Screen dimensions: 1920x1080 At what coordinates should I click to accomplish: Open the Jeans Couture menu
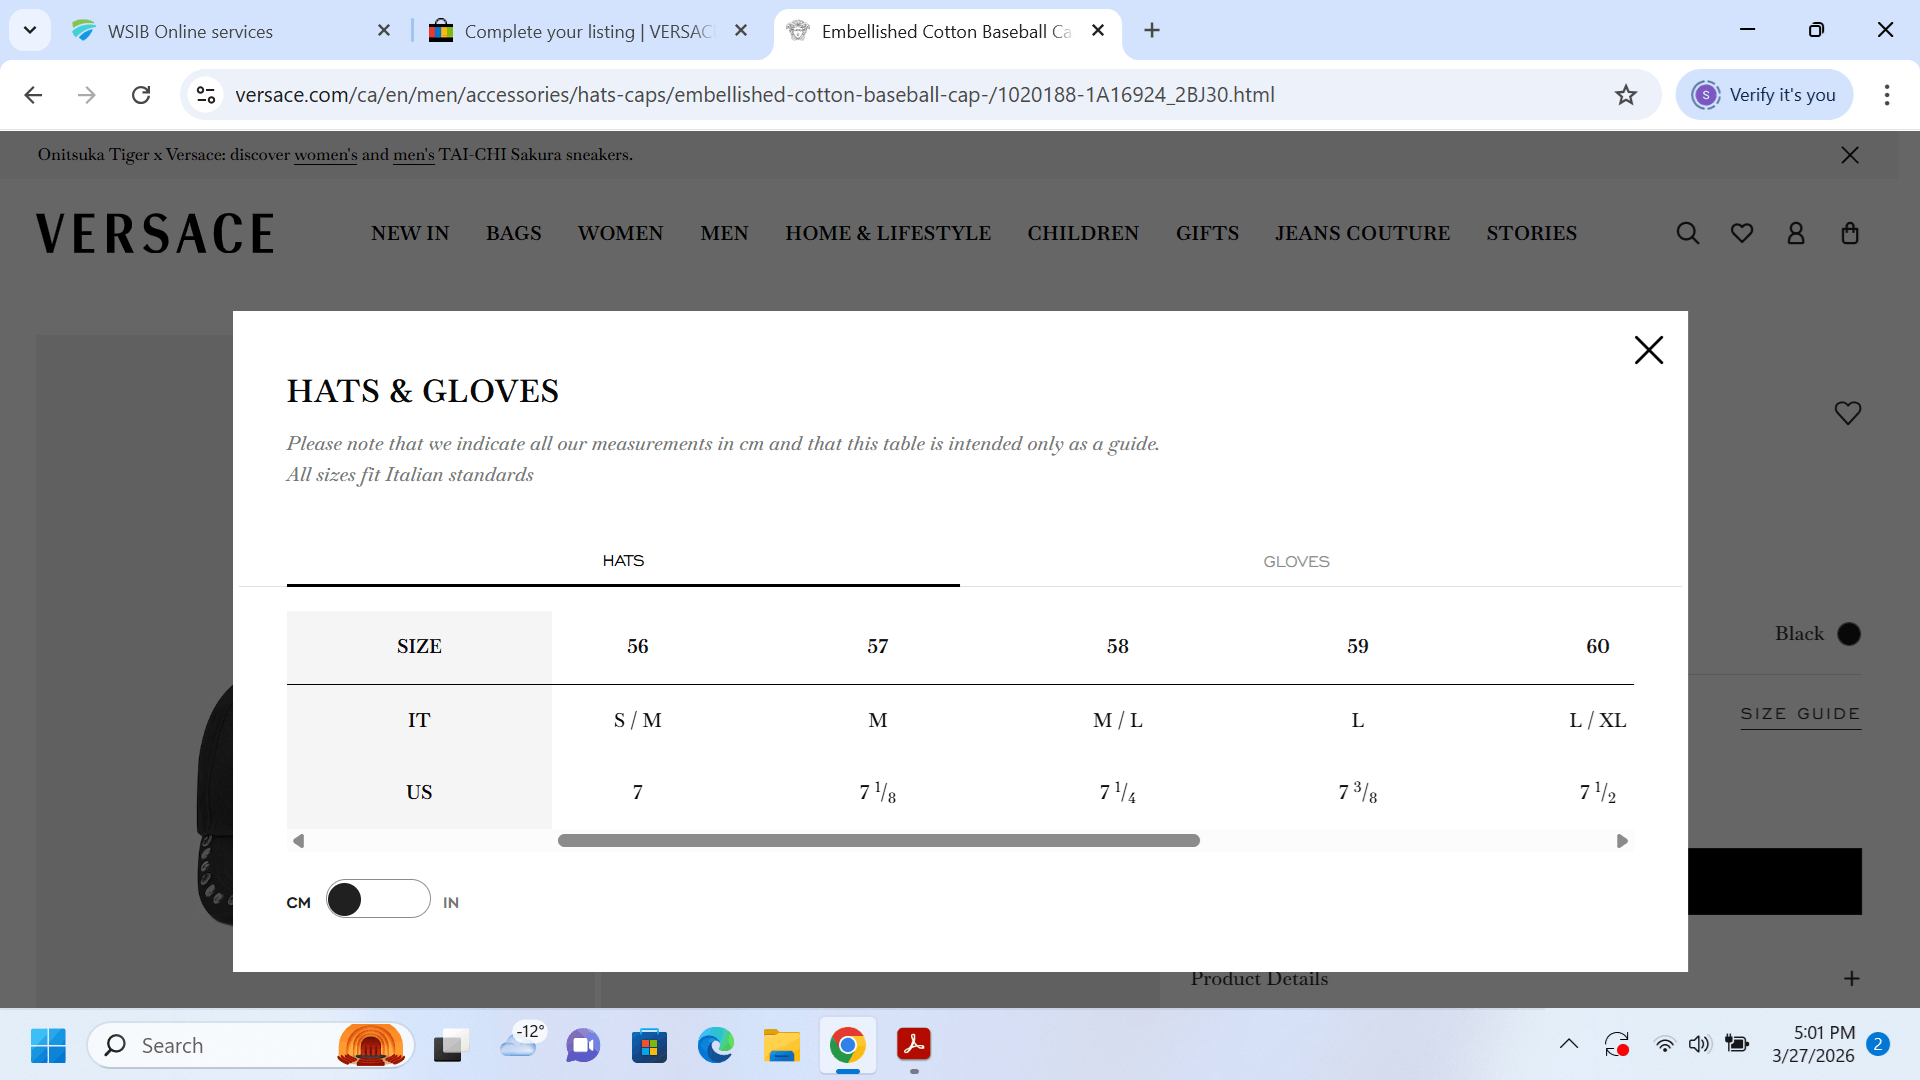[x=1362, y=233]
